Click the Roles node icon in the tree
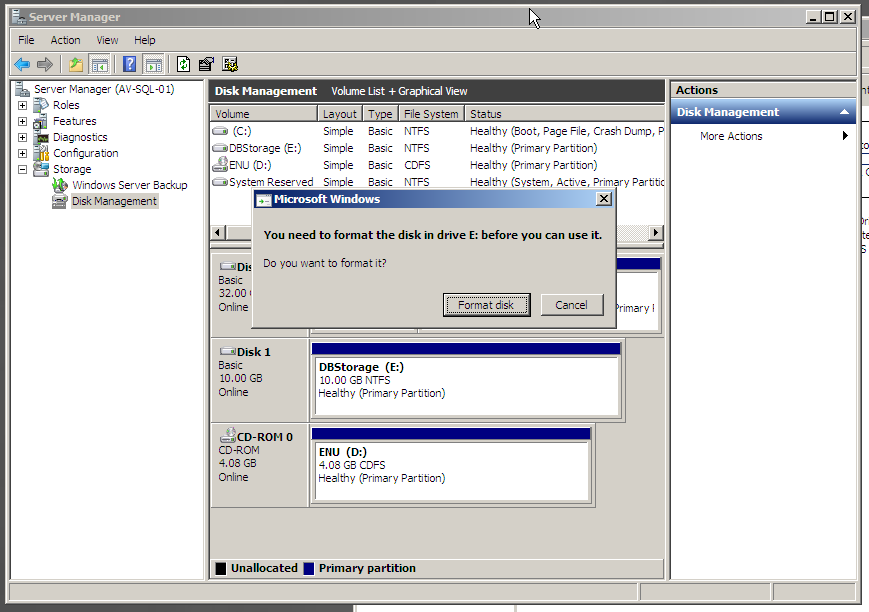The width and height of the screenshot is (869, 612). pyautogui.click(x=41, y=105)
